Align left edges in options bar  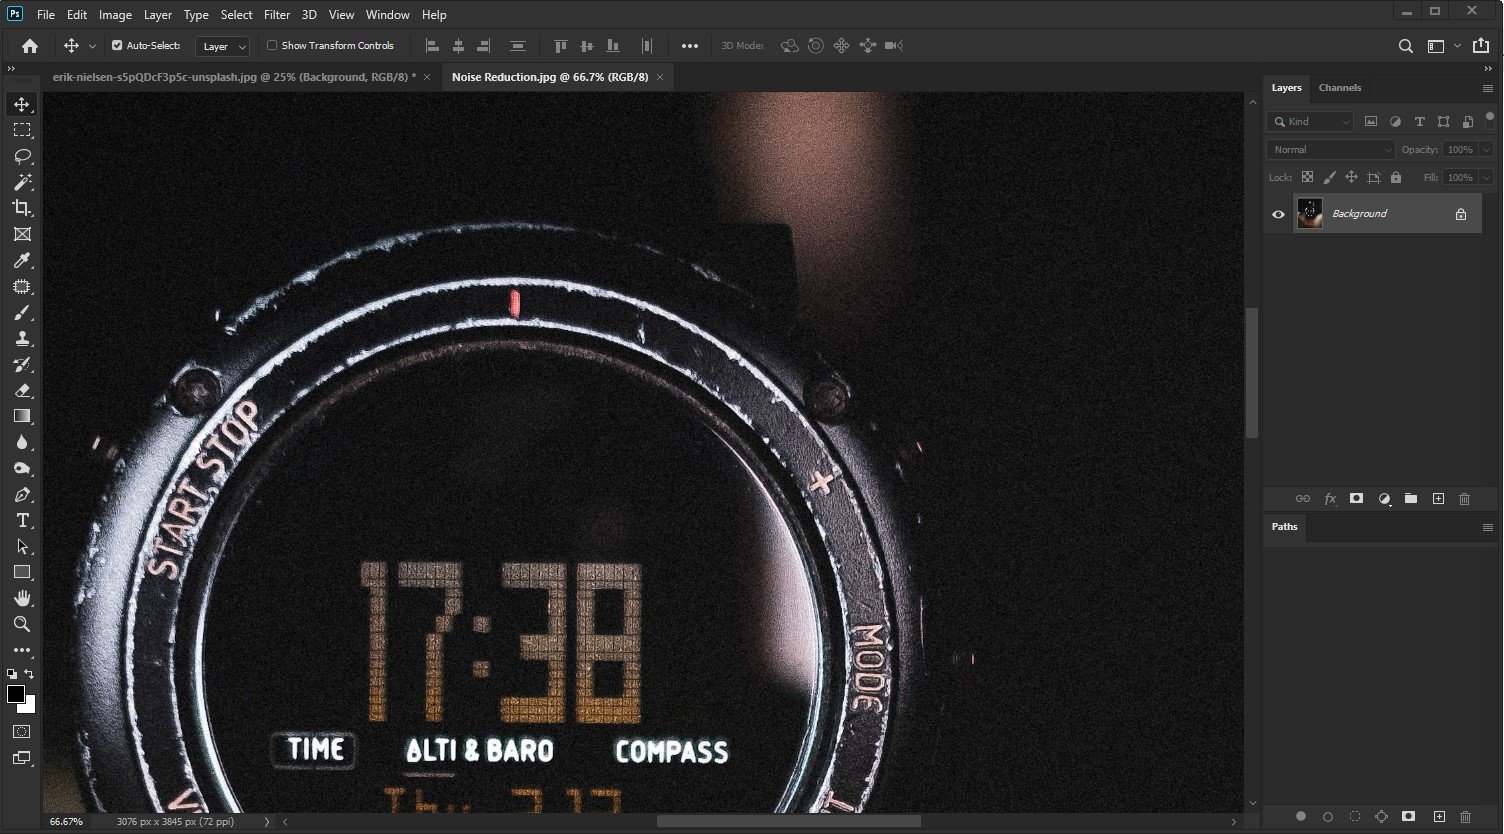coord(432,46)
